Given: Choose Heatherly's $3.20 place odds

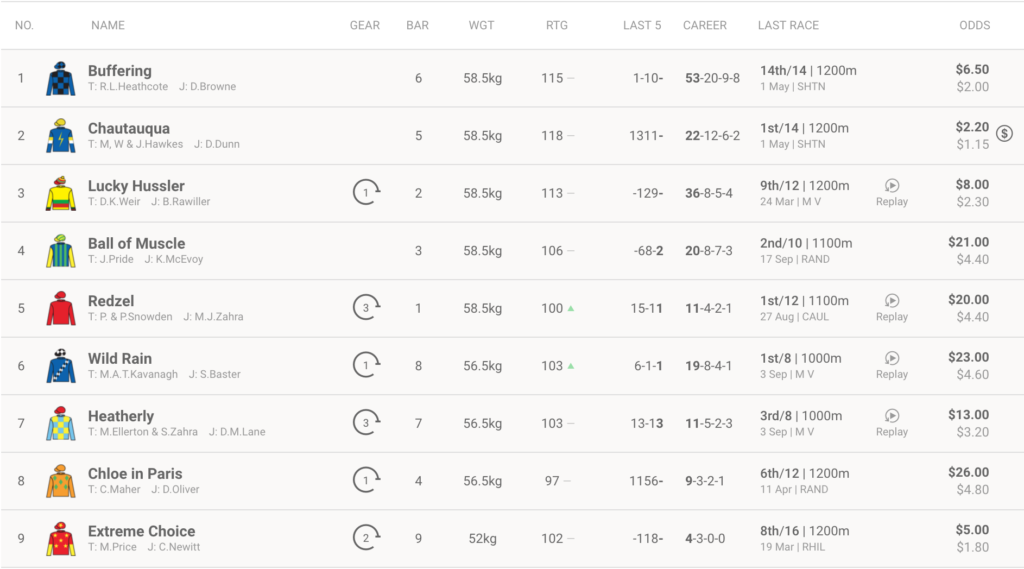Looking at the screenshot, I should (973, 432).
